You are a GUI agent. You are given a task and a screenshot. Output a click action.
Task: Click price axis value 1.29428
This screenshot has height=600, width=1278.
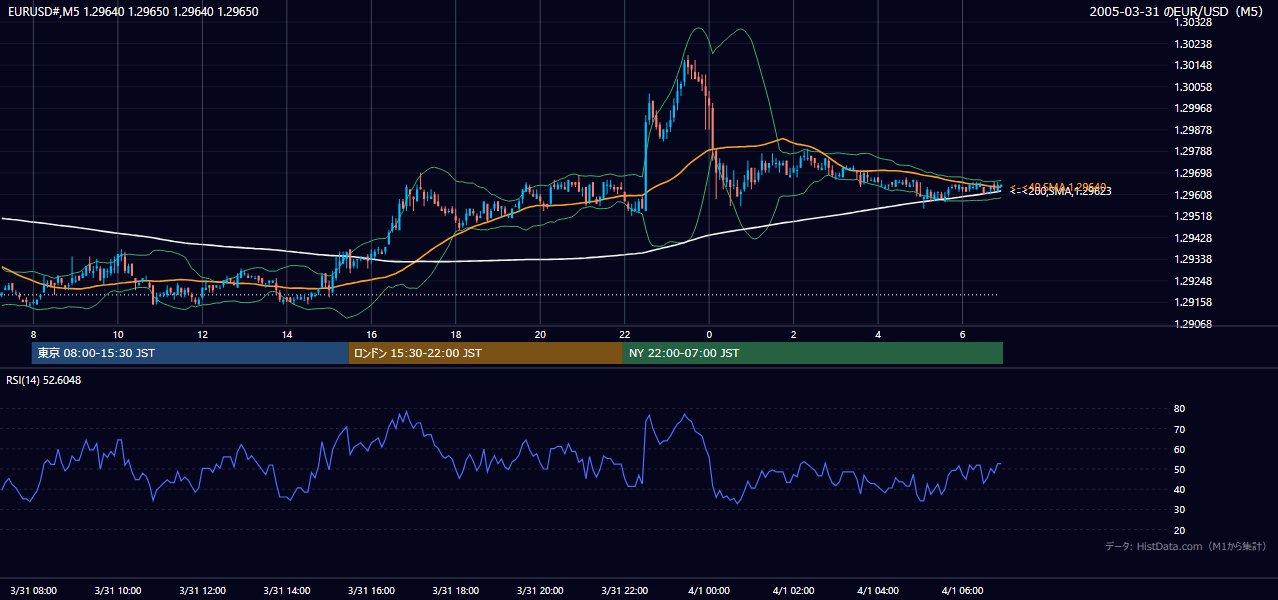(x=1195, y=238)
